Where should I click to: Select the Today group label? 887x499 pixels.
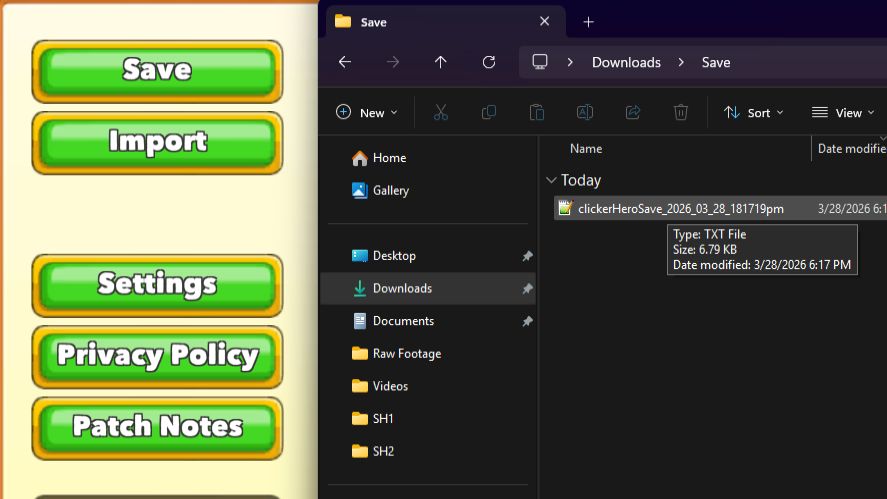[581, 180]
